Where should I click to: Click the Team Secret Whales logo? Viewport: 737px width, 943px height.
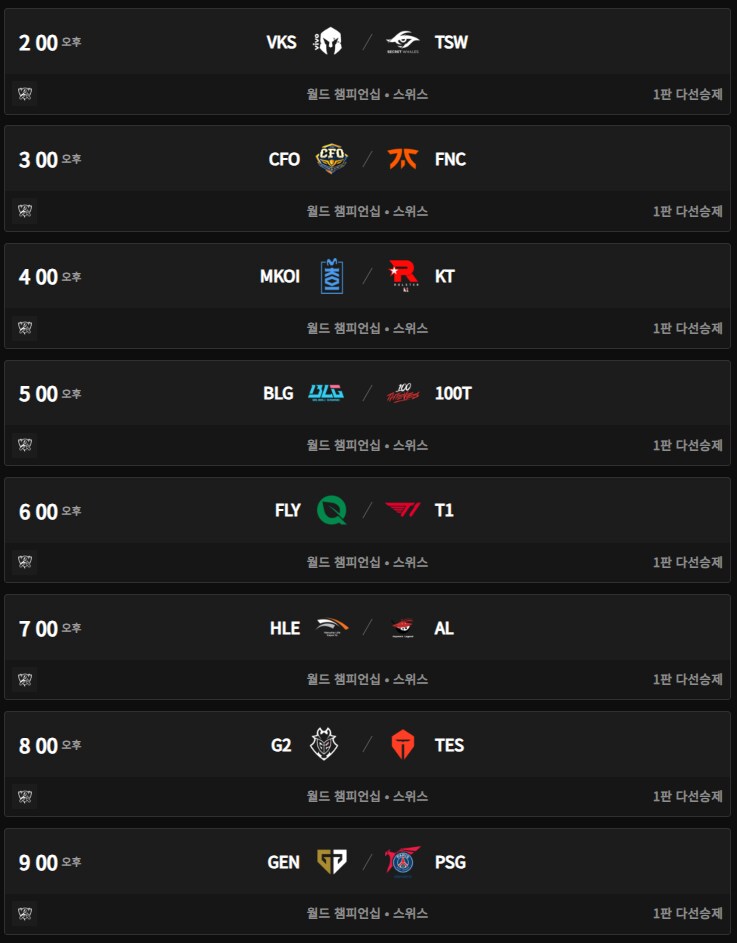coord(402,42)
